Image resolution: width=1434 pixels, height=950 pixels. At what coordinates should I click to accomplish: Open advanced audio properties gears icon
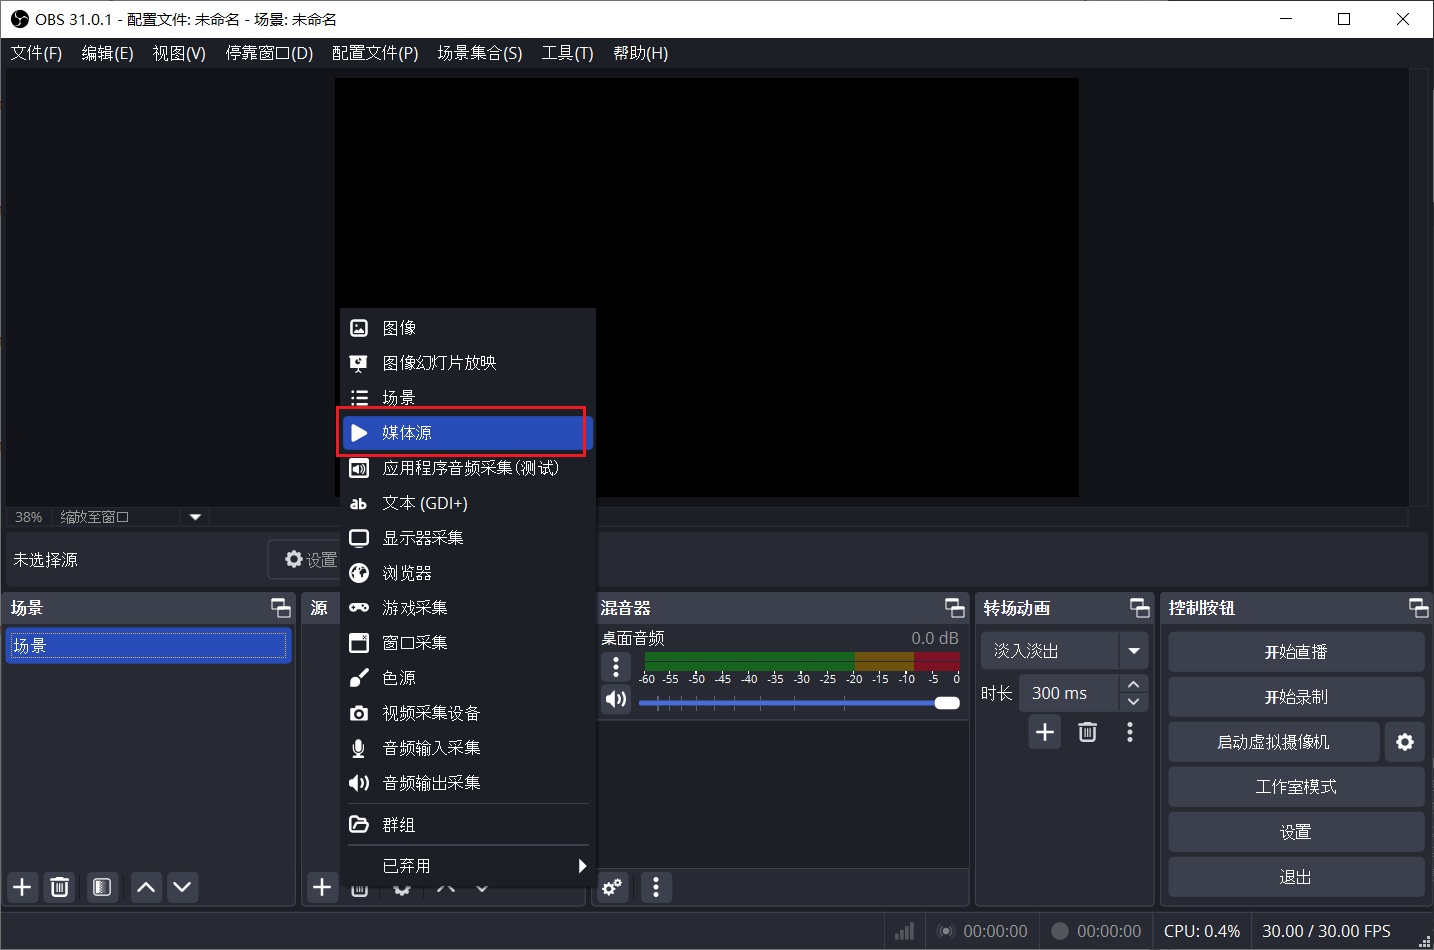click(x=612, y=887)
